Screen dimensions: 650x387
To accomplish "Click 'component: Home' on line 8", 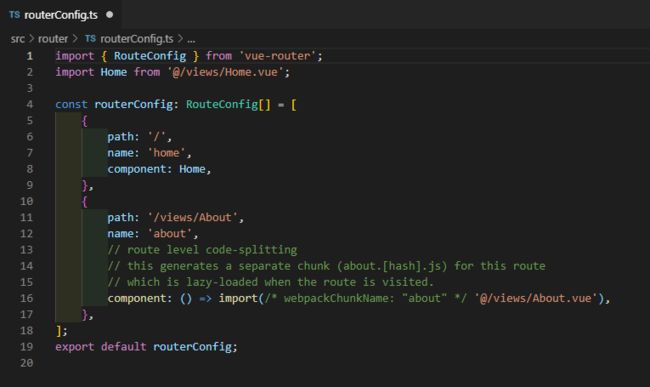I will [157, 169].
